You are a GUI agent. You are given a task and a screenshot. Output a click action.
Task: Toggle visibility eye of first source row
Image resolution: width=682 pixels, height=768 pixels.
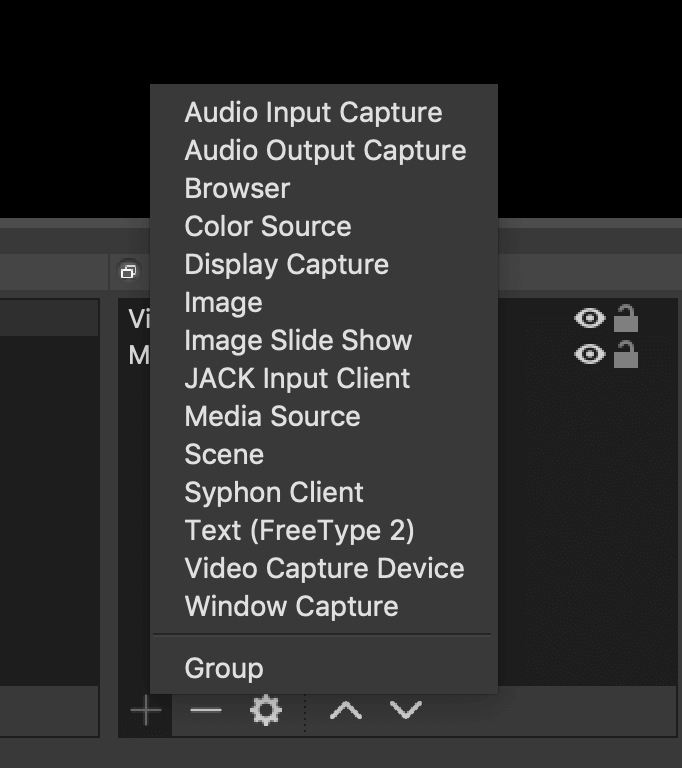(590, 318)
